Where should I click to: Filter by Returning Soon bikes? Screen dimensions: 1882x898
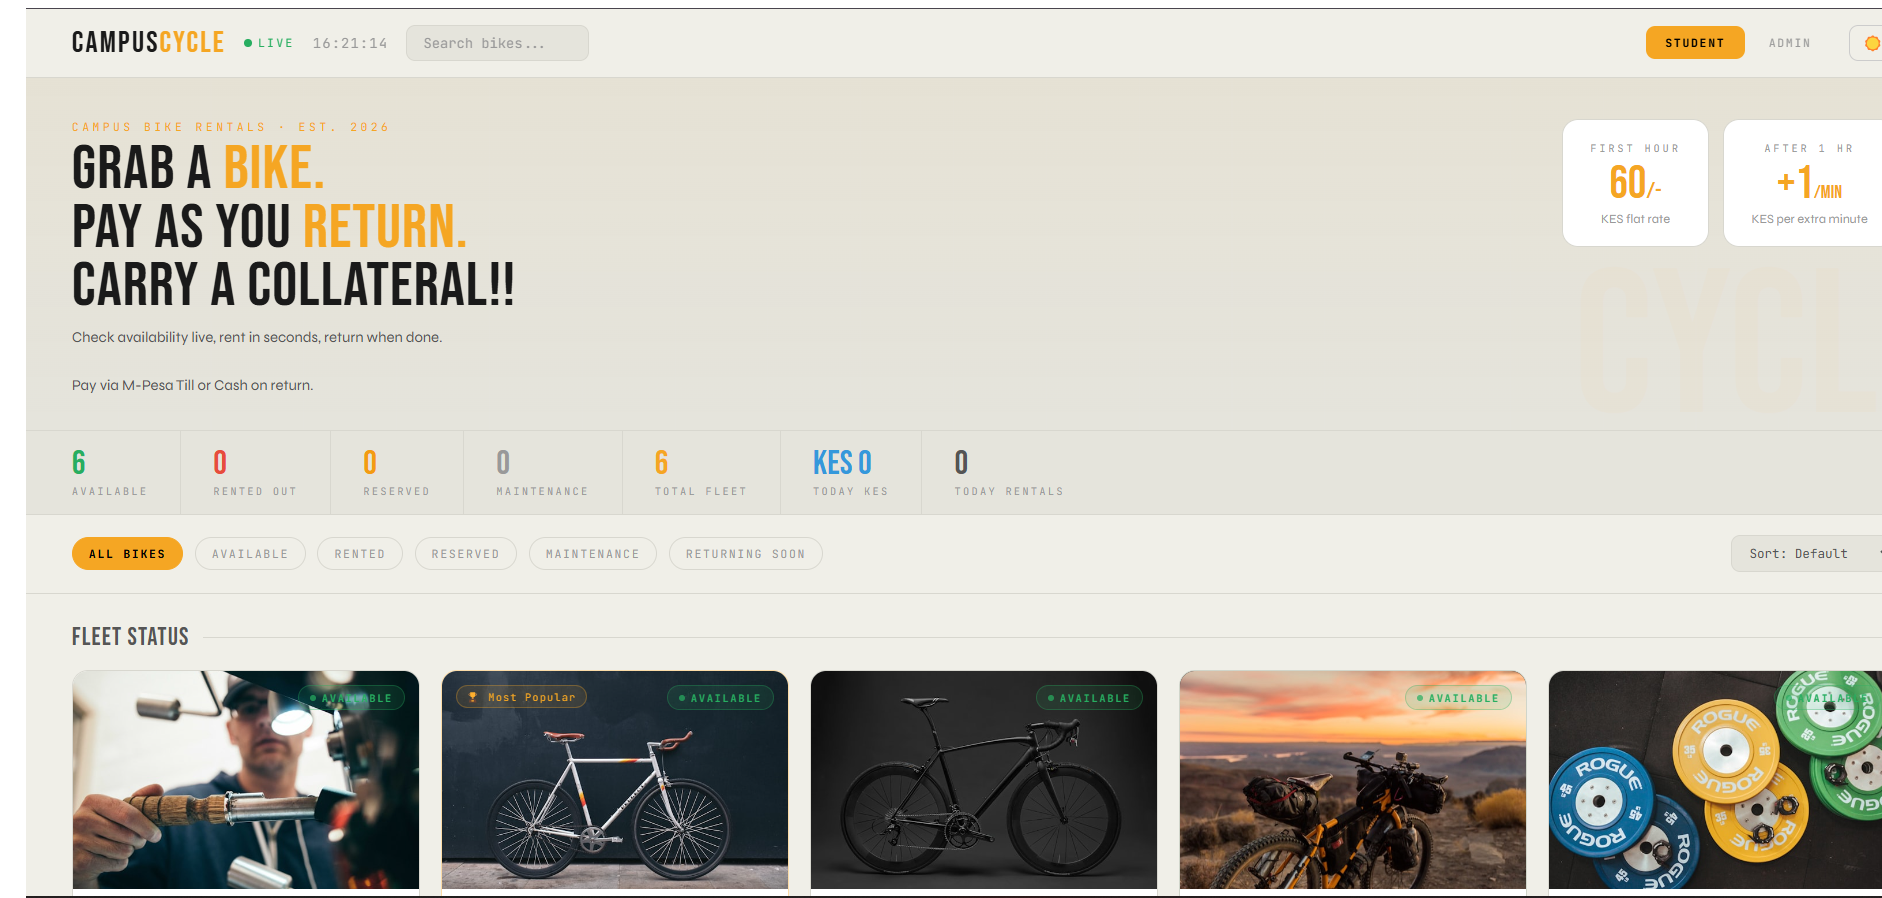pos(746,554)
